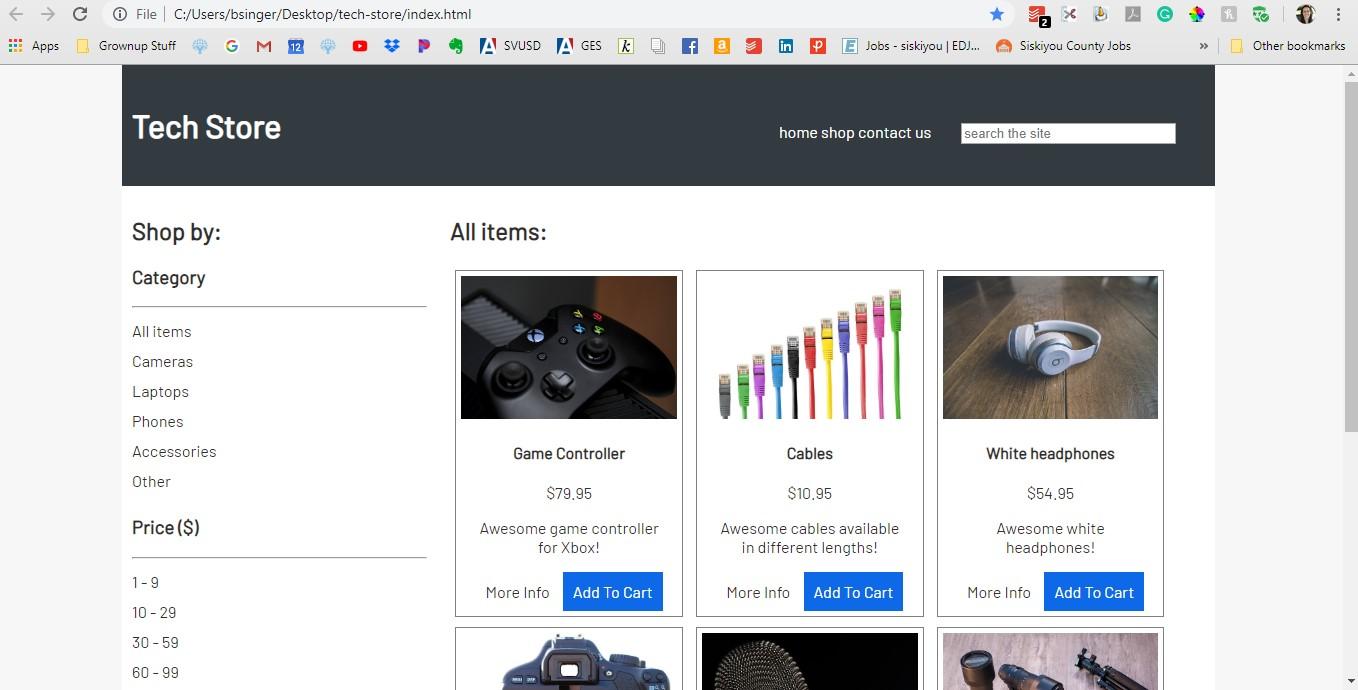
Task: Click the Tech Store site title
Action: click(x=206, y=127)
